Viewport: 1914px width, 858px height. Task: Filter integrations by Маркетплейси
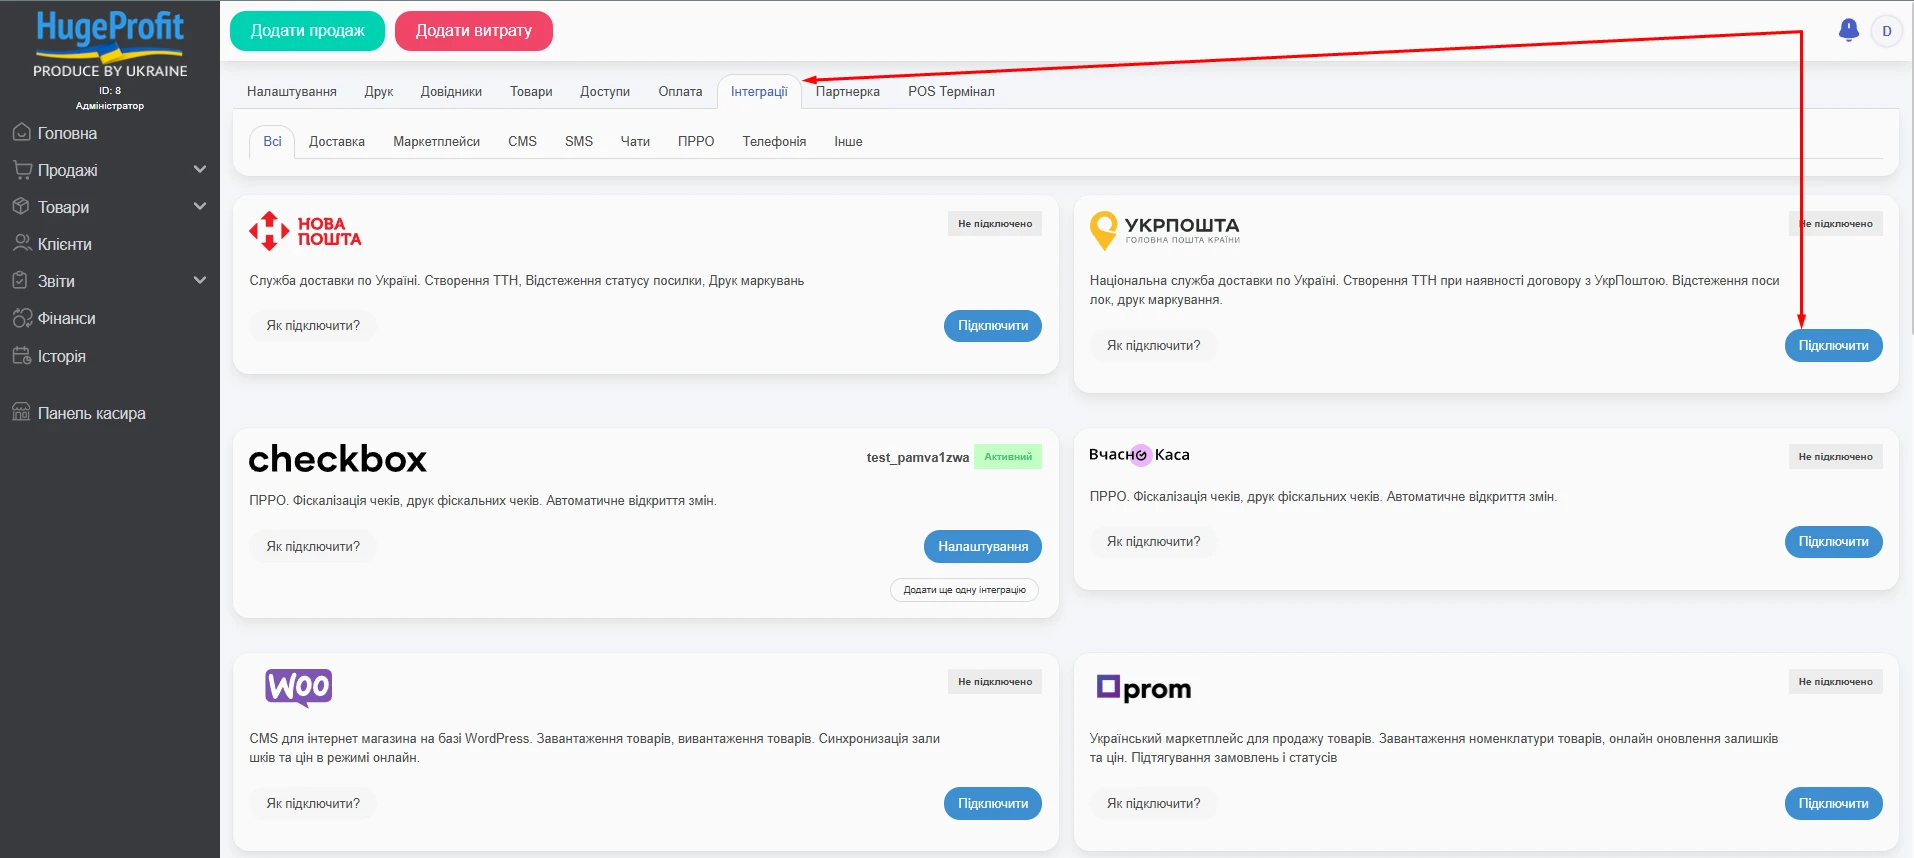click(x=436, y=141)
